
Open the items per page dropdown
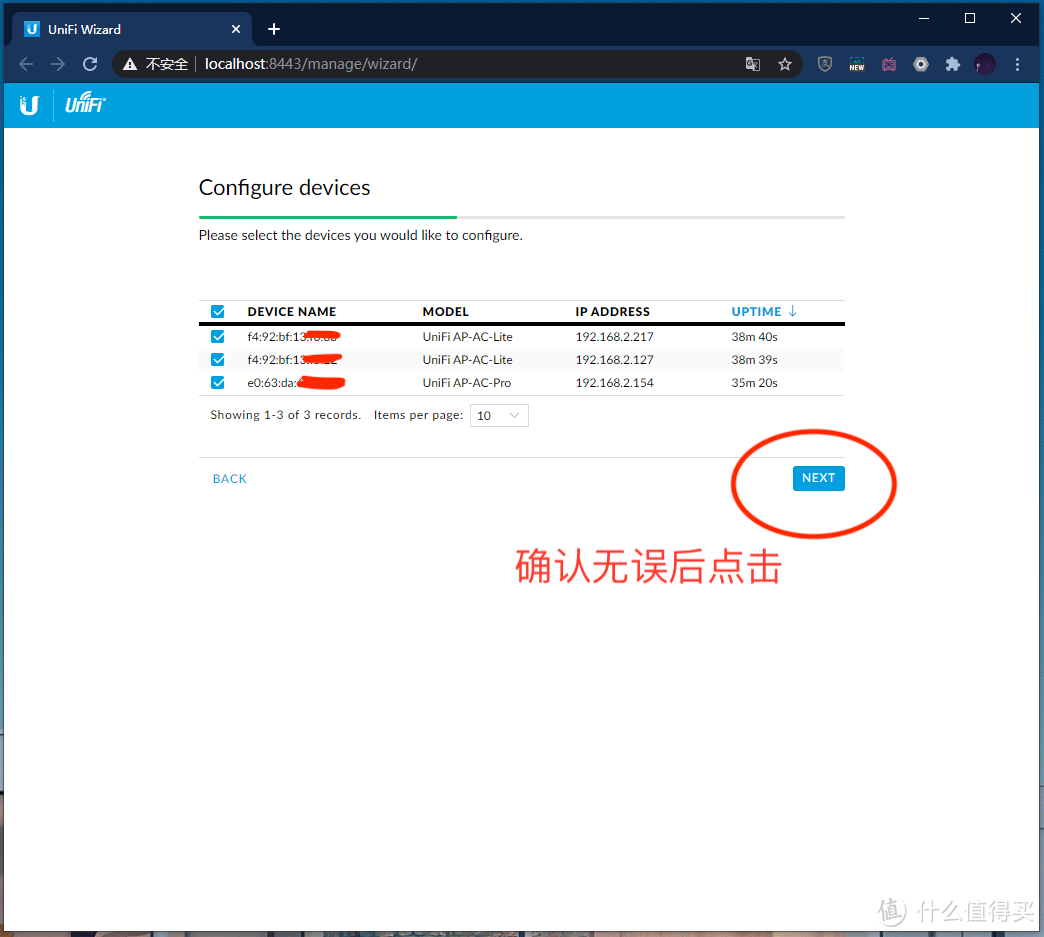(499, 416)
